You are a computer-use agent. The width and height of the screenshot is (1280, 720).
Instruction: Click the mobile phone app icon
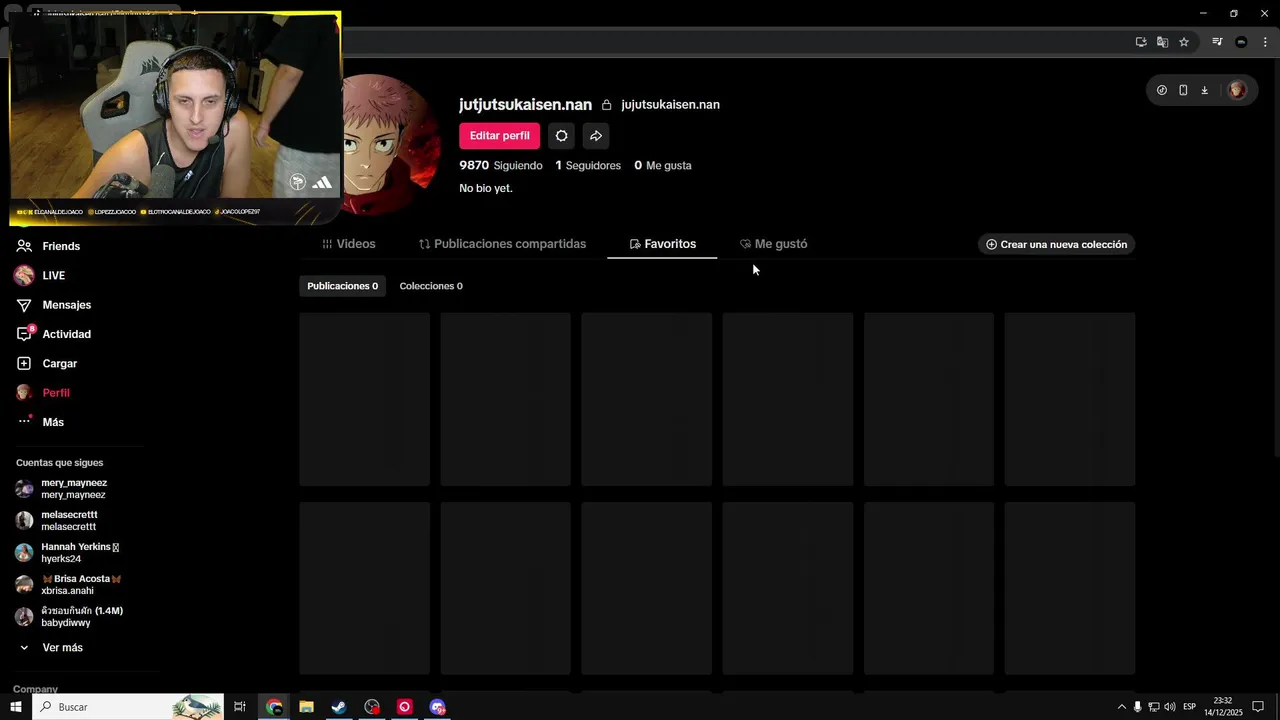tap(1183, 90)
